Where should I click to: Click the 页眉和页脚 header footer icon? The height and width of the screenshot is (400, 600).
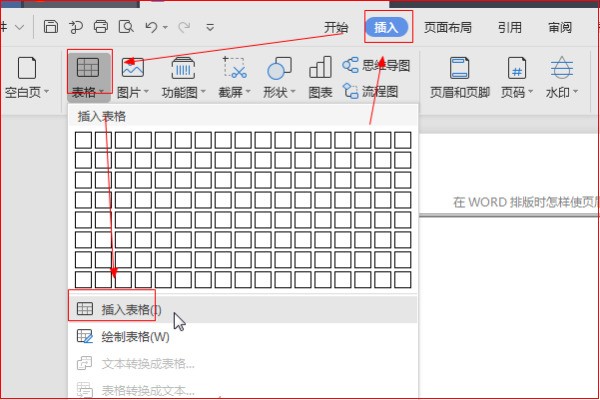point(460,68)
